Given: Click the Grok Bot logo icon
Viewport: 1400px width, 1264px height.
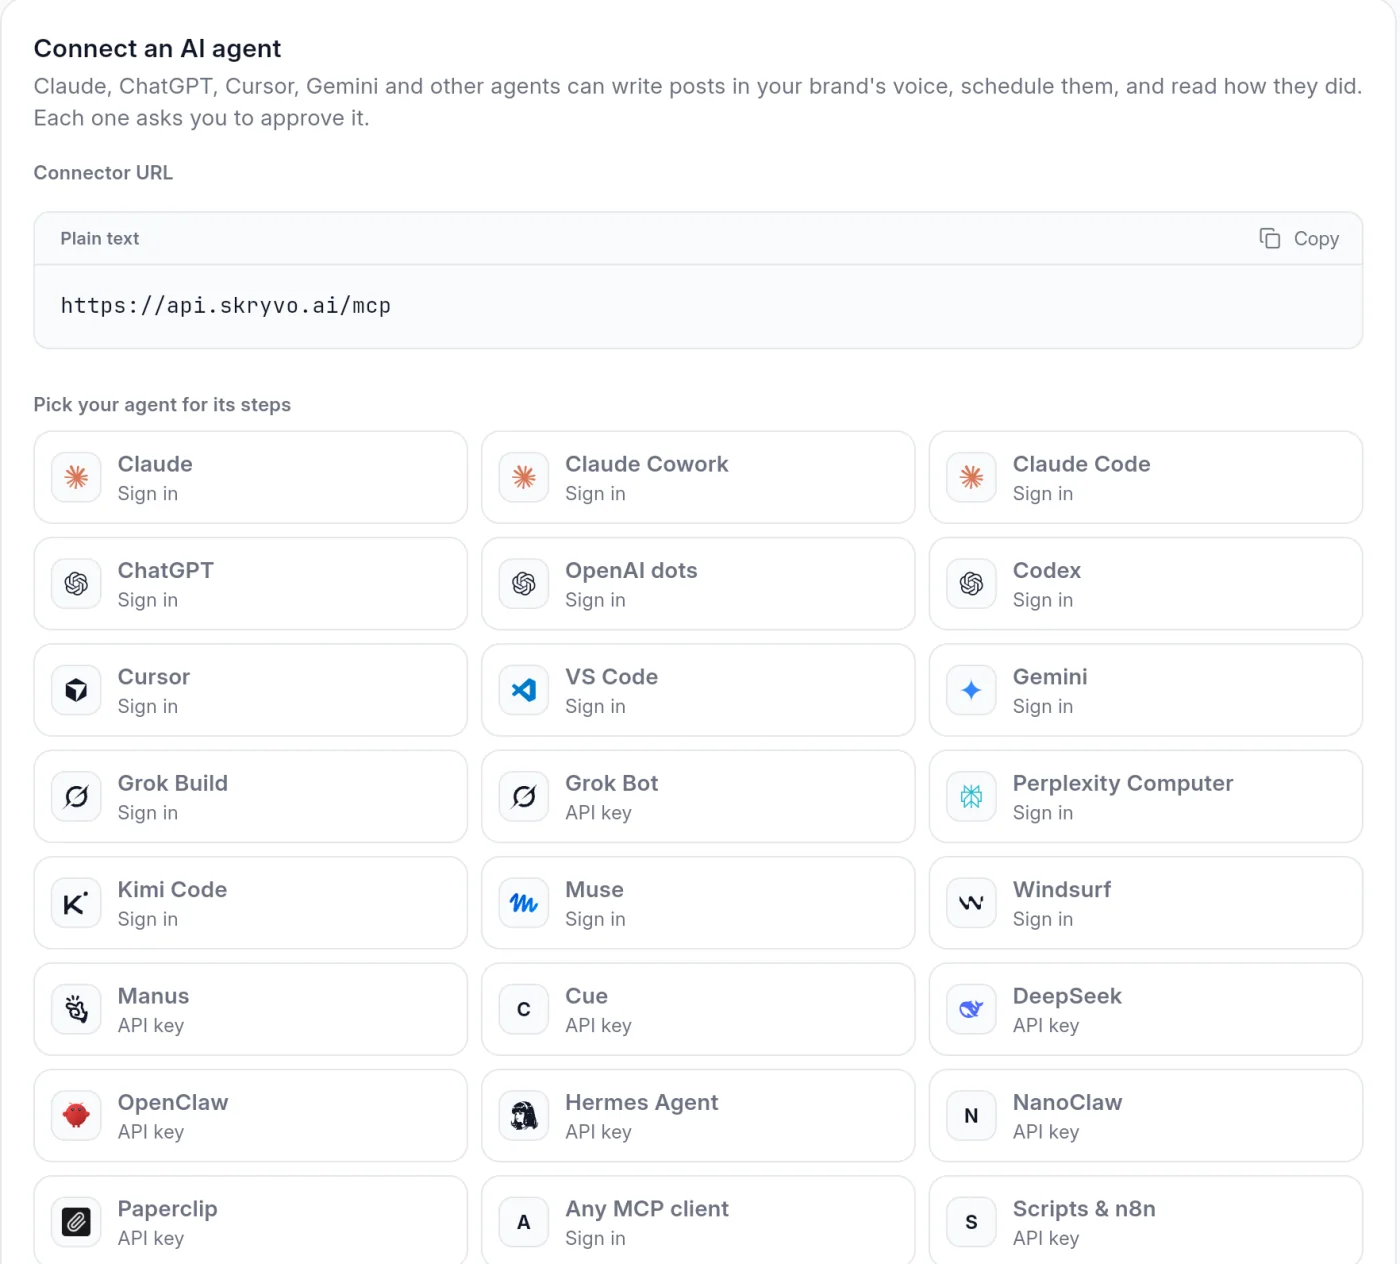Looking at the screenshot, I should coord(524,797).
